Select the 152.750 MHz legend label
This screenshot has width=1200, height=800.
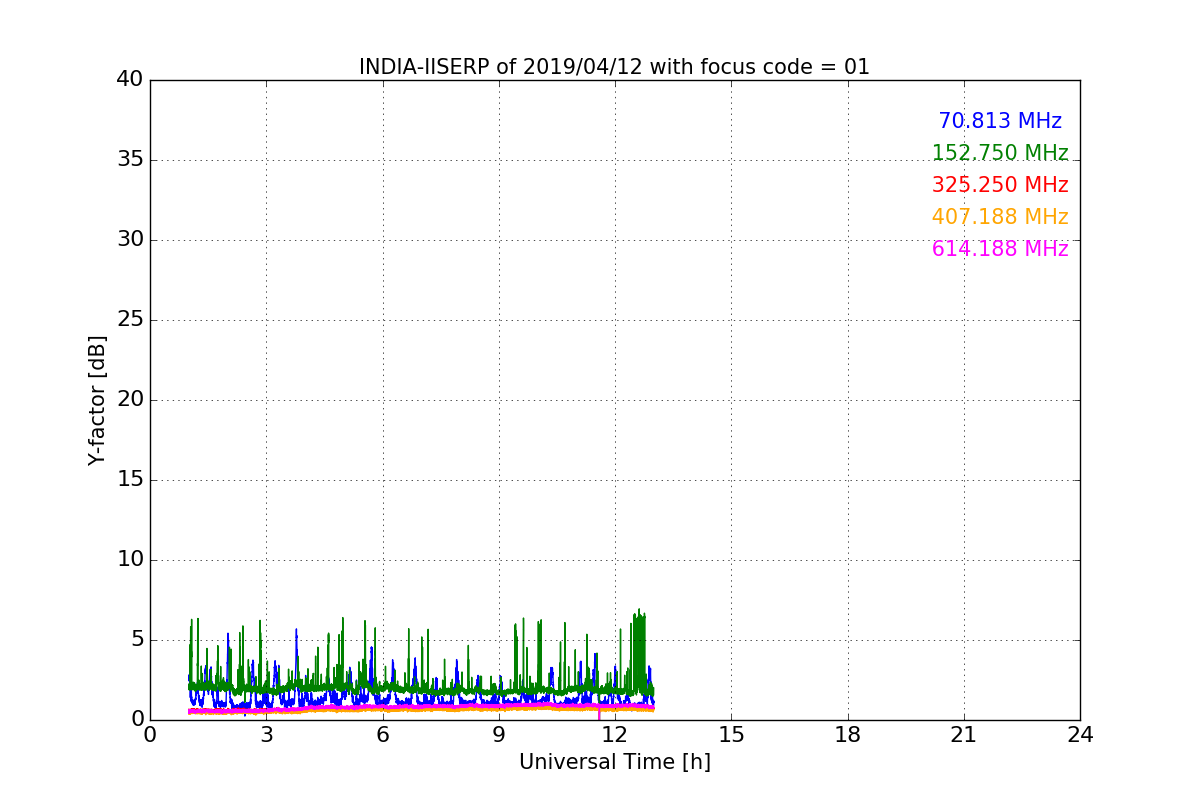click(x=1000, y=153)
